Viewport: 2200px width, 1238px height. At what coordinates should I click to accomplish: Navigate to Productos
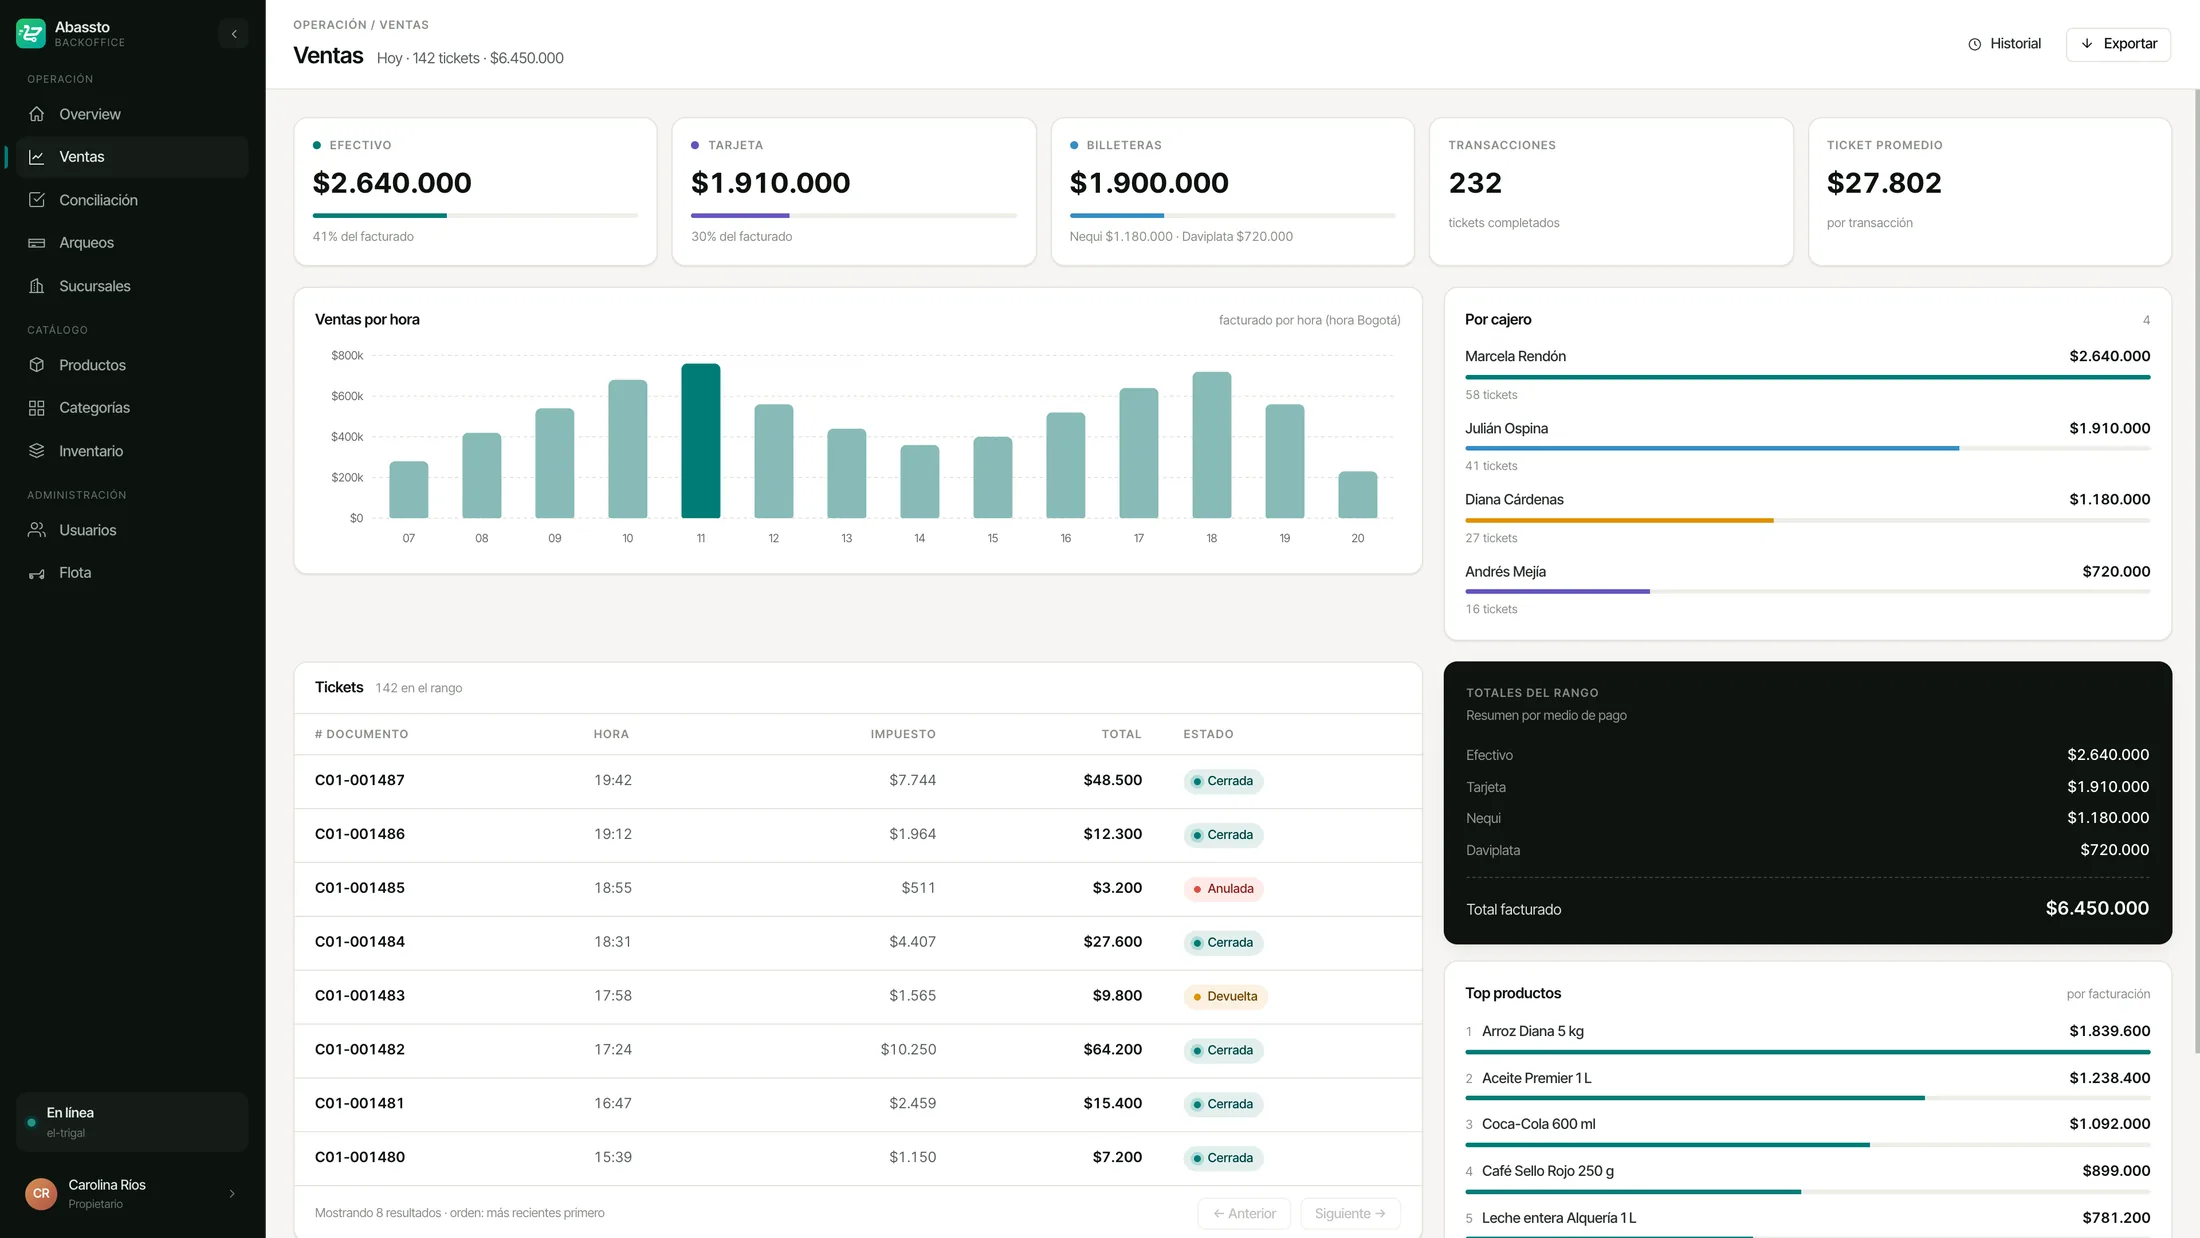(132, 365)
